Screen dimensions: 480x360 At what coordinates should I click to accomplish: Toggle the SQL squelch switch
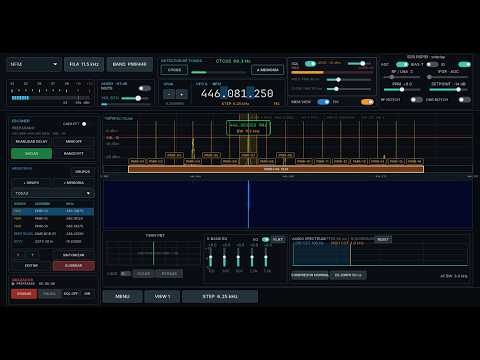[310, 63]
